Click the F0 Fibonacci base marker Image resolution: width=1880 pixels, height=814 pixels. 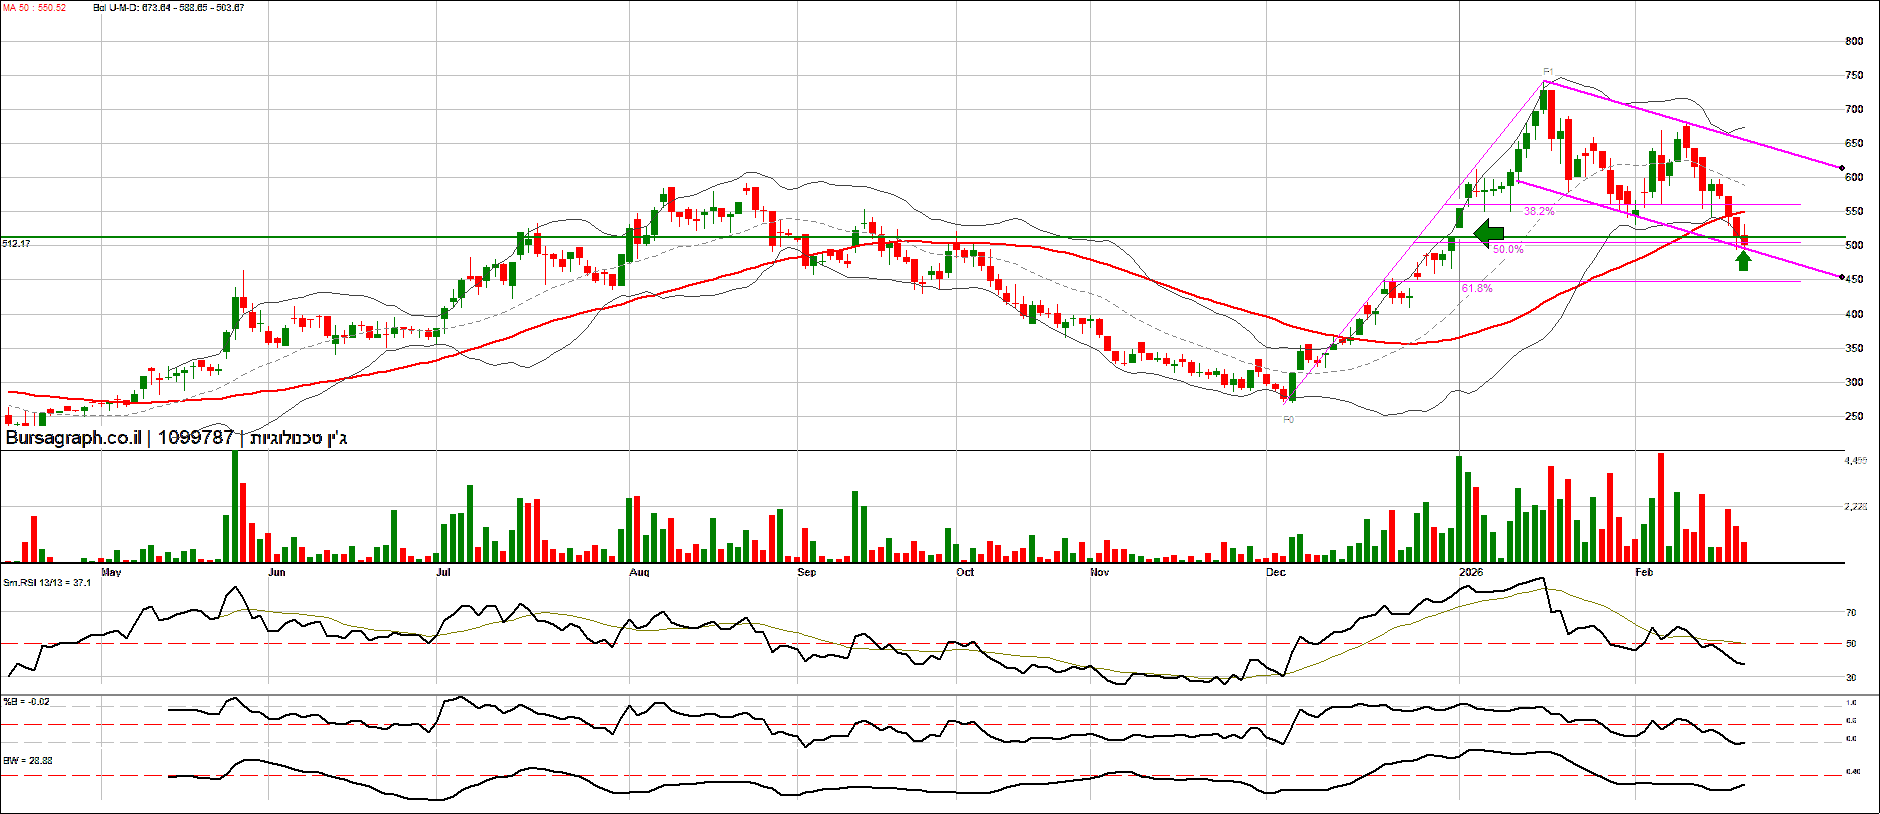point(1288,420)
